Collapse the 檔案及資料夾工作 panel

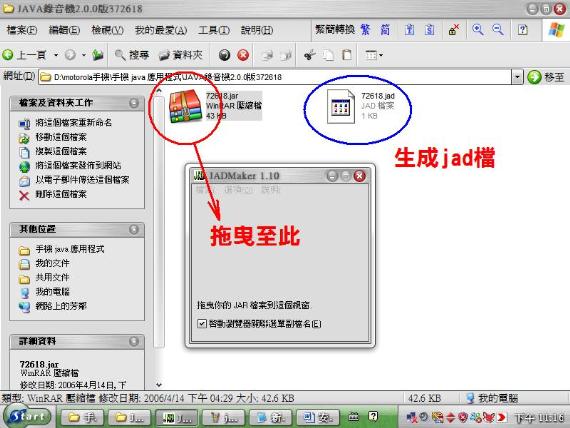click(134, 103)
